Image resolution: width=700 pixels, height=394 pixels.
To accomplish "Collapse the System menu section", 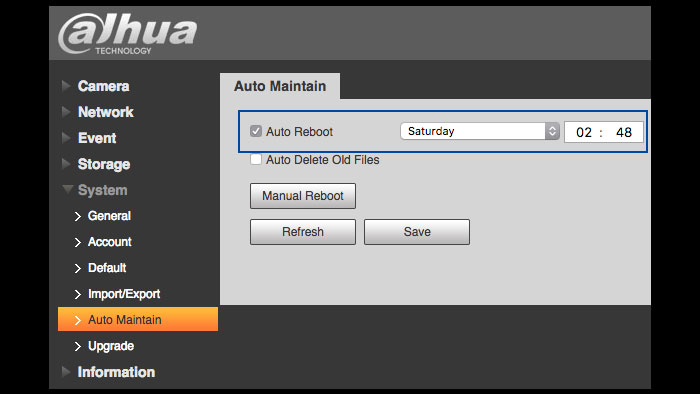I will tap(102, 190).
